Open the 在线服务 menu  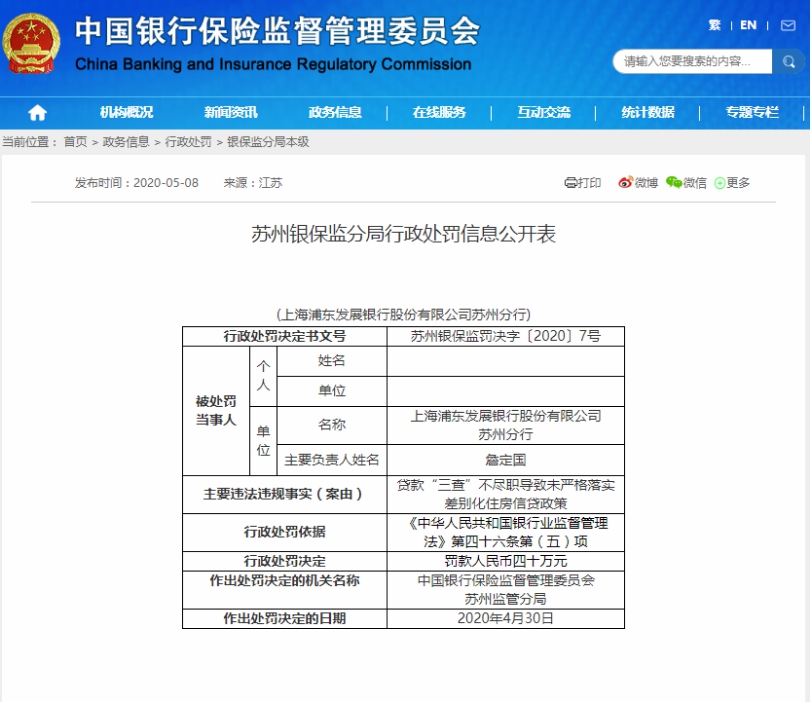(x=439, y=112)
